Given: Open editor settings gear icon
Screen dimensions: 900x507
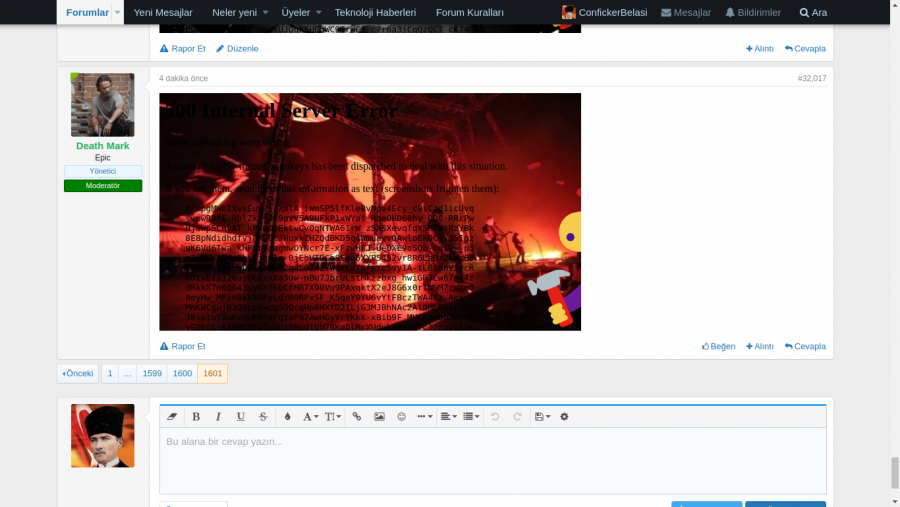Looking at the screenshot, I should pos(564,417).
